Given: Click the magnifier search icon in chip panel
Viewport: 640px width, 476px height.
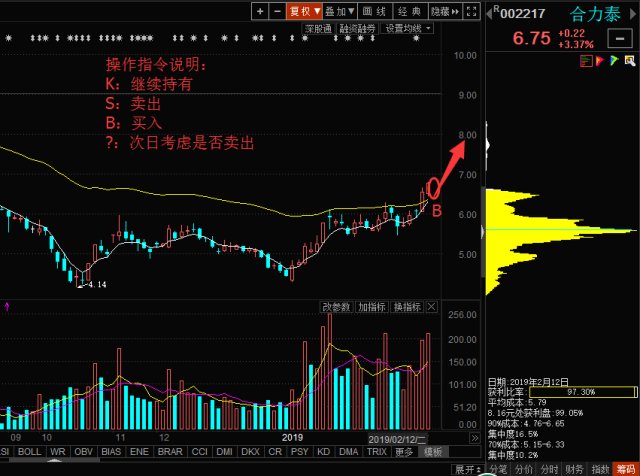Looking at the screenshot, I should coord(630,61).
